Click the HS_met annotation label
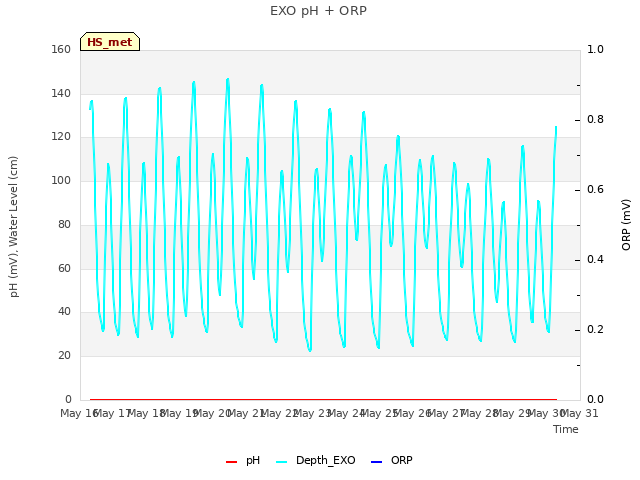Viewport: 640px width, 480px height. pyautogui.click(x=110, y=42)
